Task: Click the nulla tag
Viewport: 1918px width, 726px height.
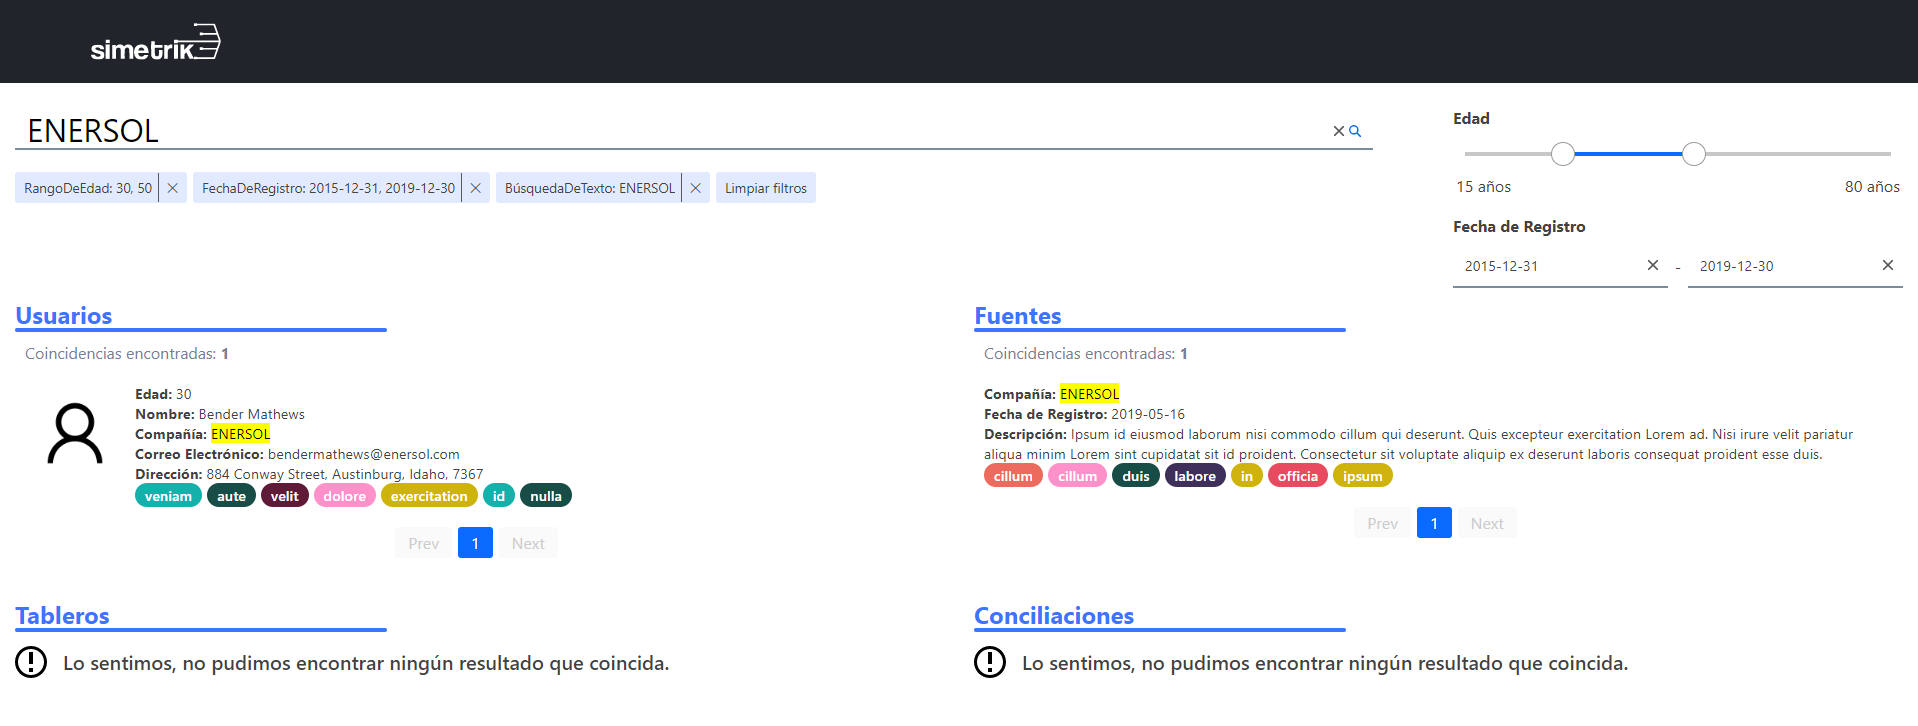Action: click(546, 496)
